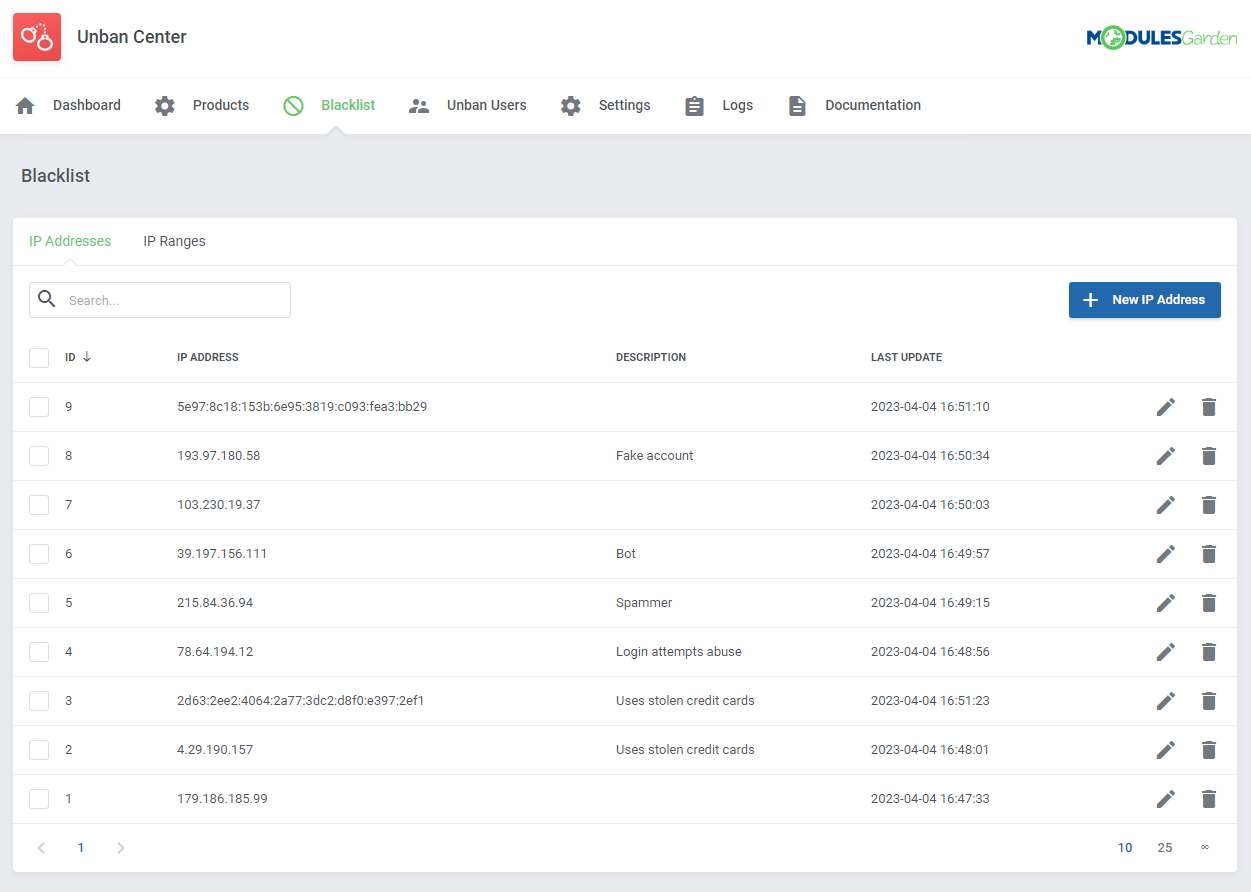Show unlimited entries with infinity option
Viewport: 1251px width, 892px height.
[x=1204, y=848]
